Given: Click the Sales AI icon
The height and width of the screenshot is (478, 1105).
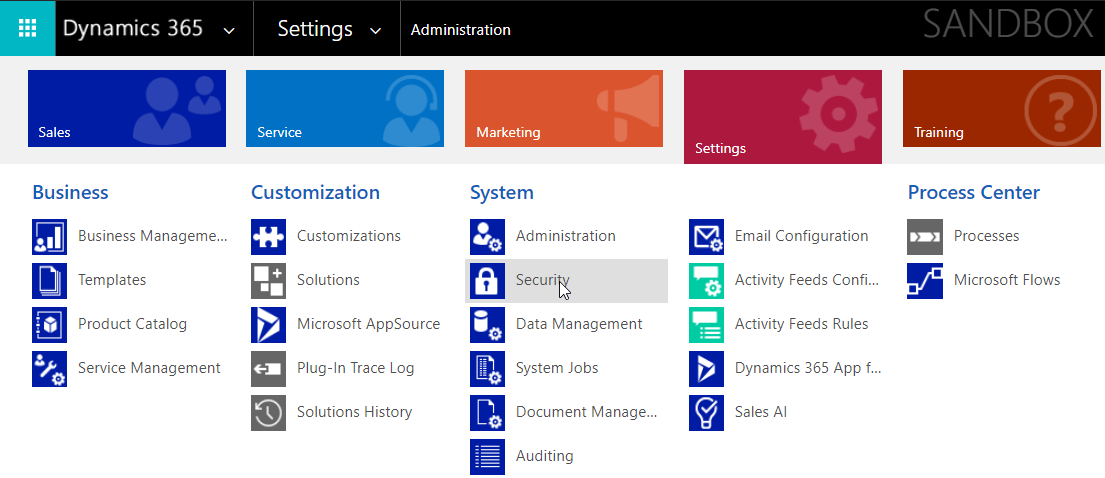Looking at the screenshot, I should [706, 412].
